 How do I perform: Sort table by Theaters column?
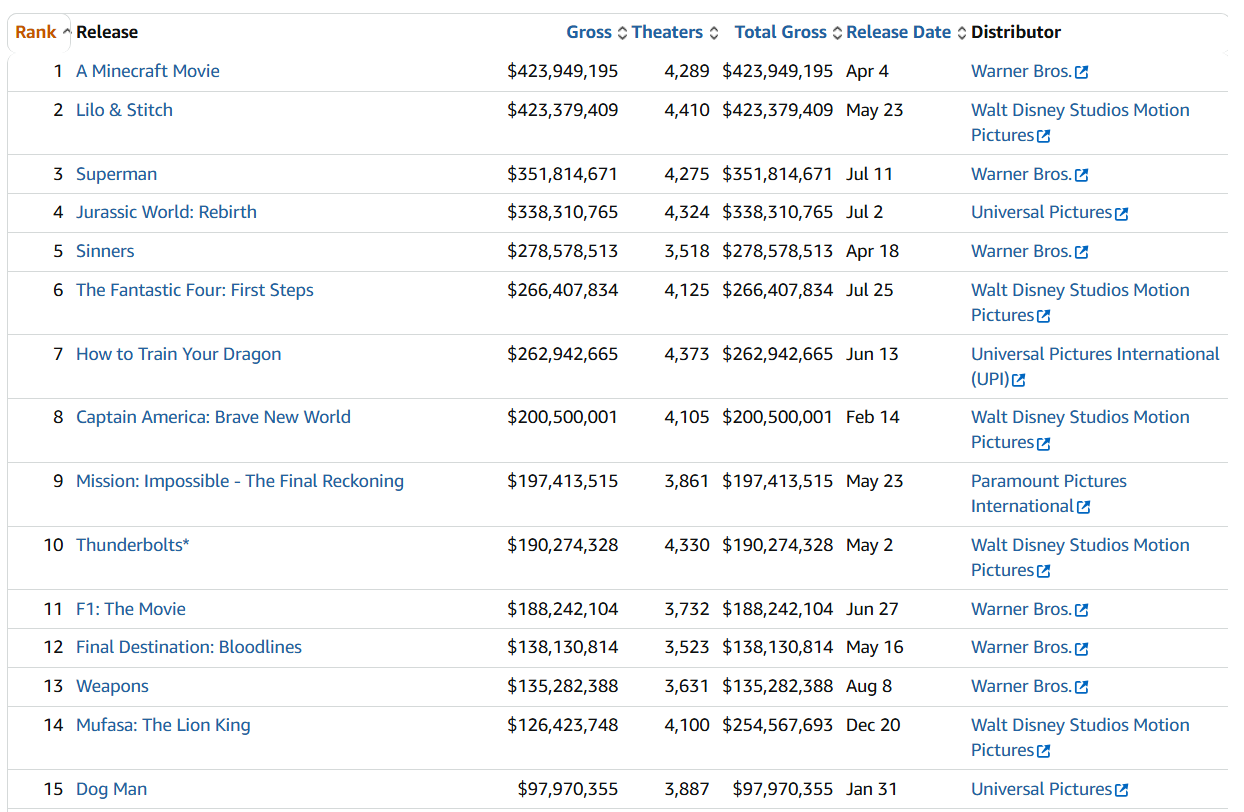[x=667, y=32]
